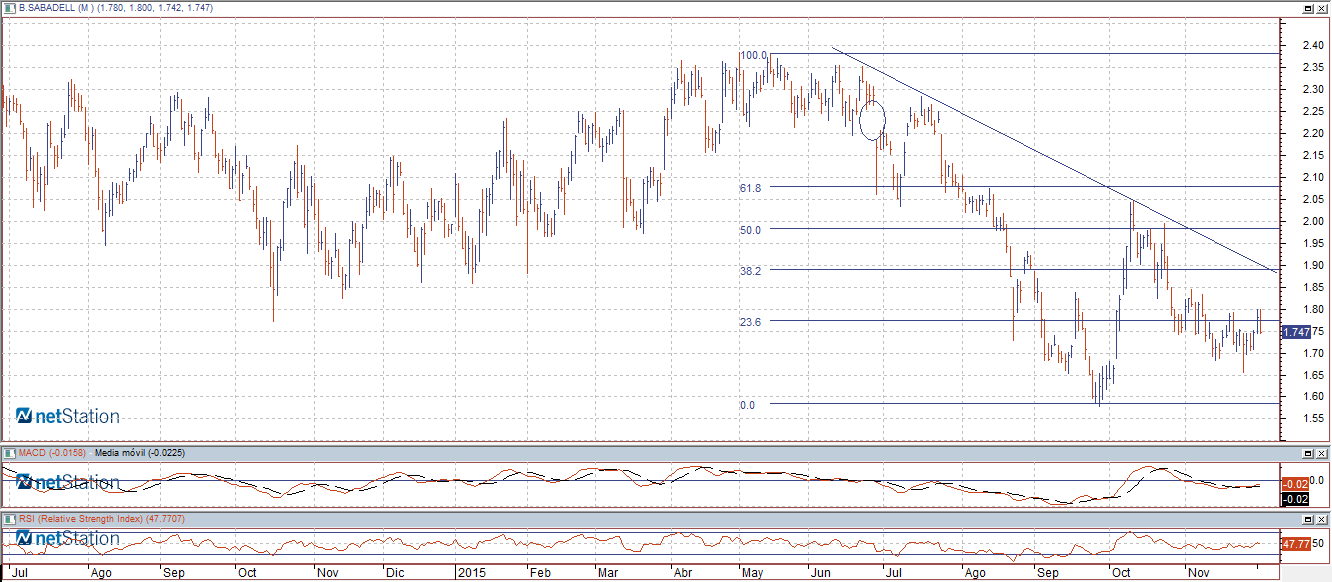Click the Fibonacci 38.2 level label

pyautogui.click(x=751, y=271)
